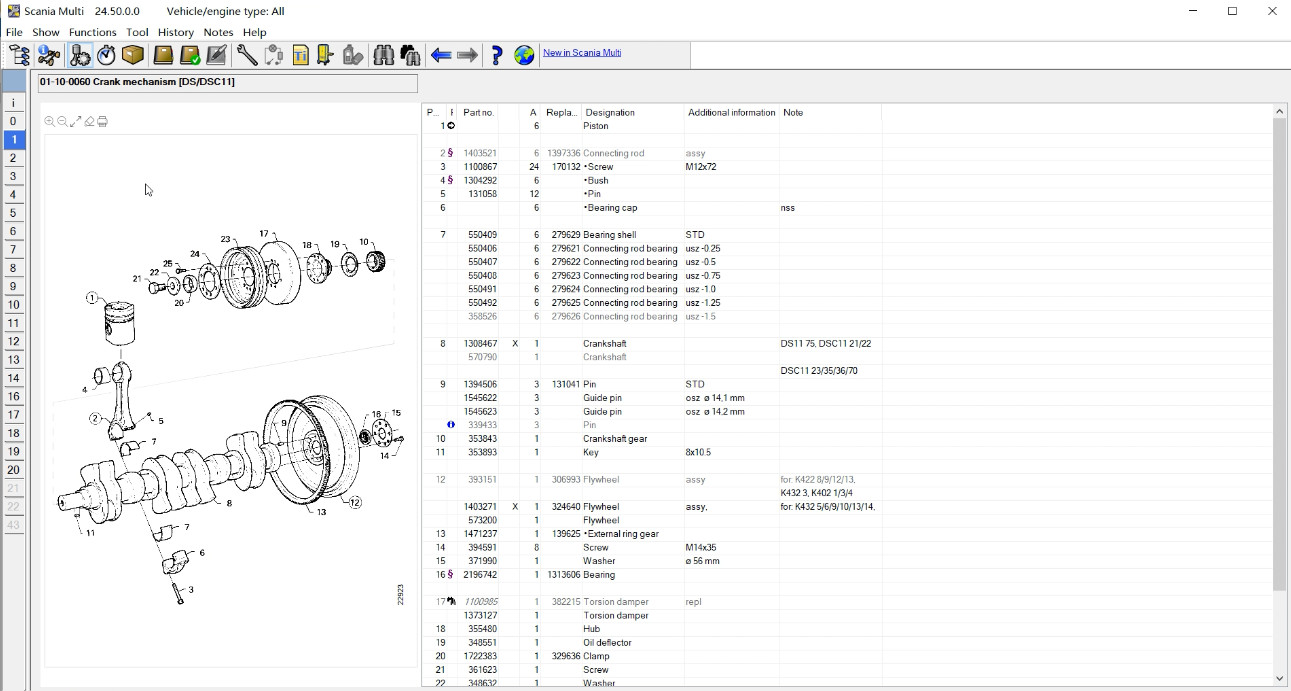Open the Notes menu
This screenshot has height=691, width=1291.
click(218, 32)
